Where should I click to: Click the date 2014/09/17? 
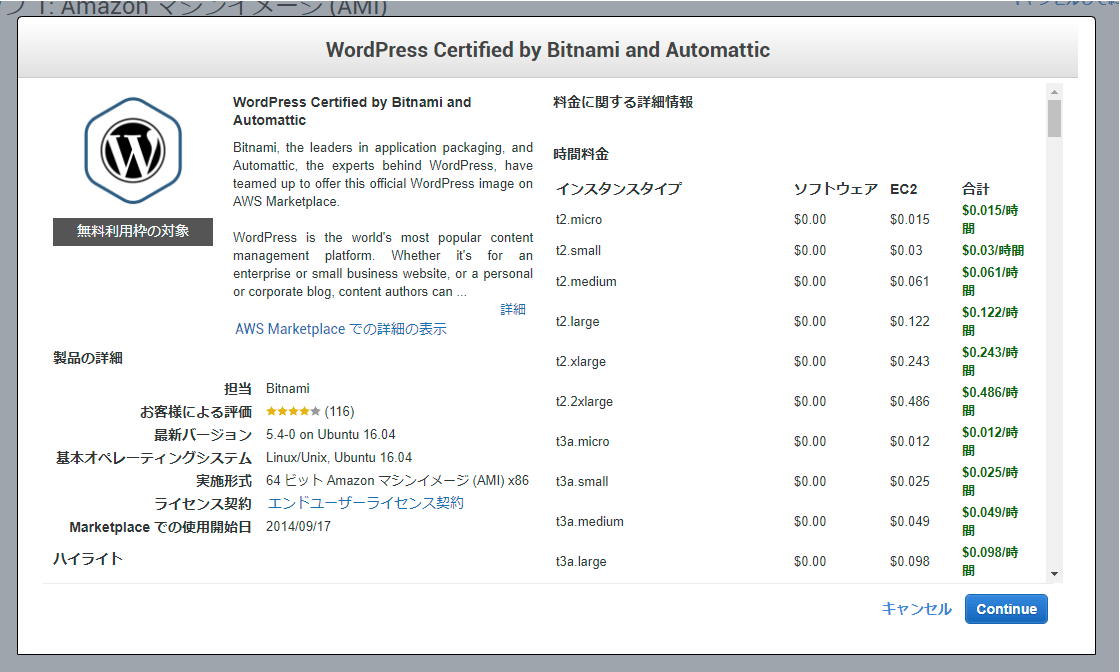click(x=298, y=527)
